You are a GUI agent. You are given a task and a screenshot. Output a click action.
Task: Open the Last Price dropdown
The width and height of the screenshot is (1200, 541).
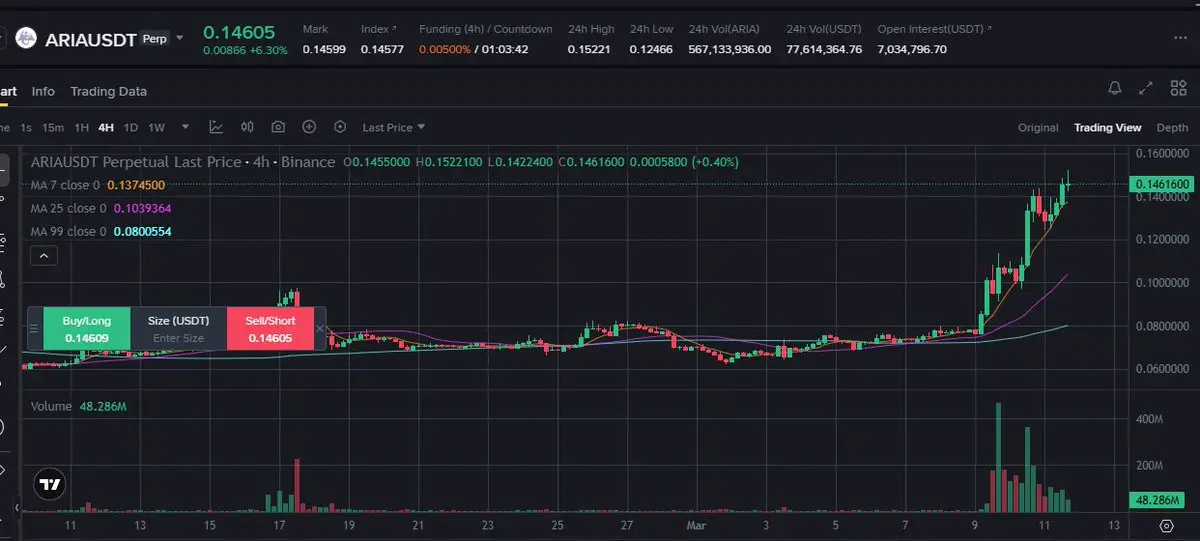(393, 127)
